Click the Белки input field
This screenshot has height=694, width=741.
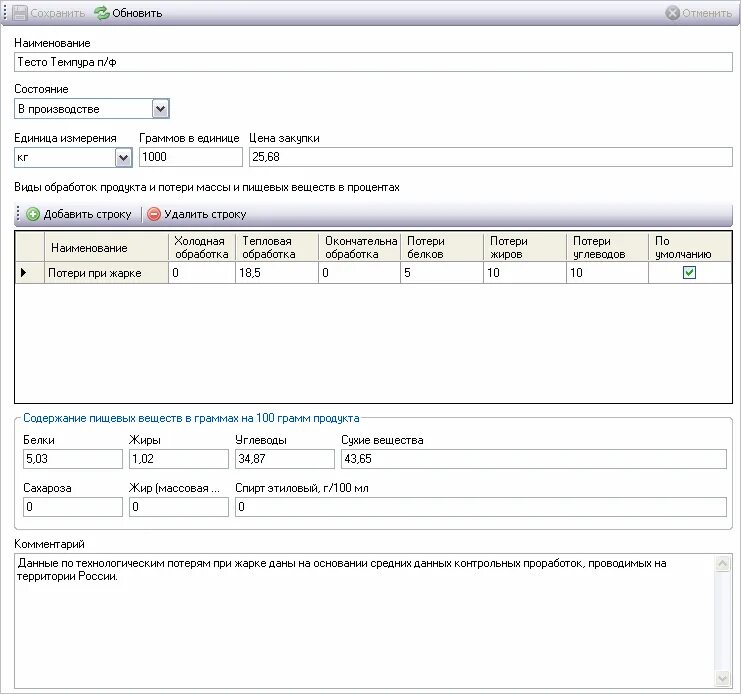coord(73,459)
